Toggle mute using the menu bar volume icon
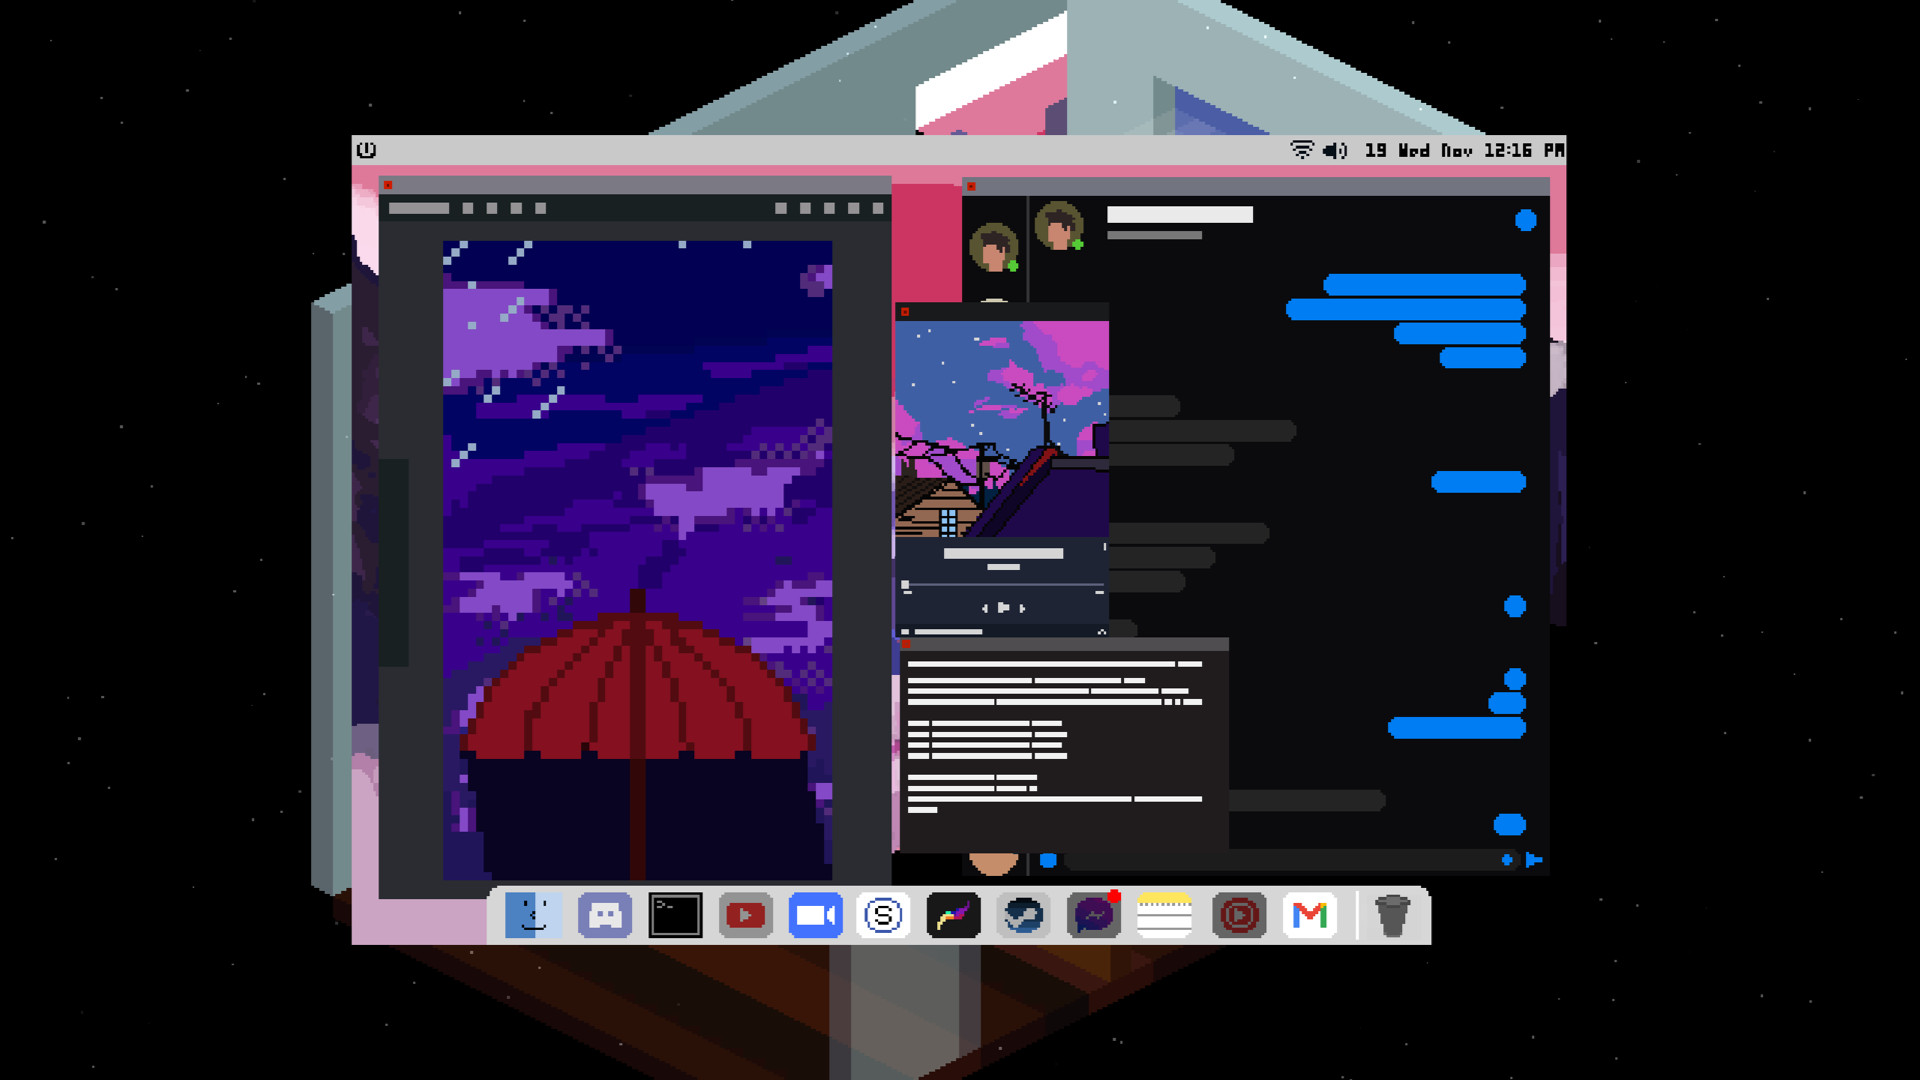The width and height of the screenshot is (1920, 1080). [1334, 150]
